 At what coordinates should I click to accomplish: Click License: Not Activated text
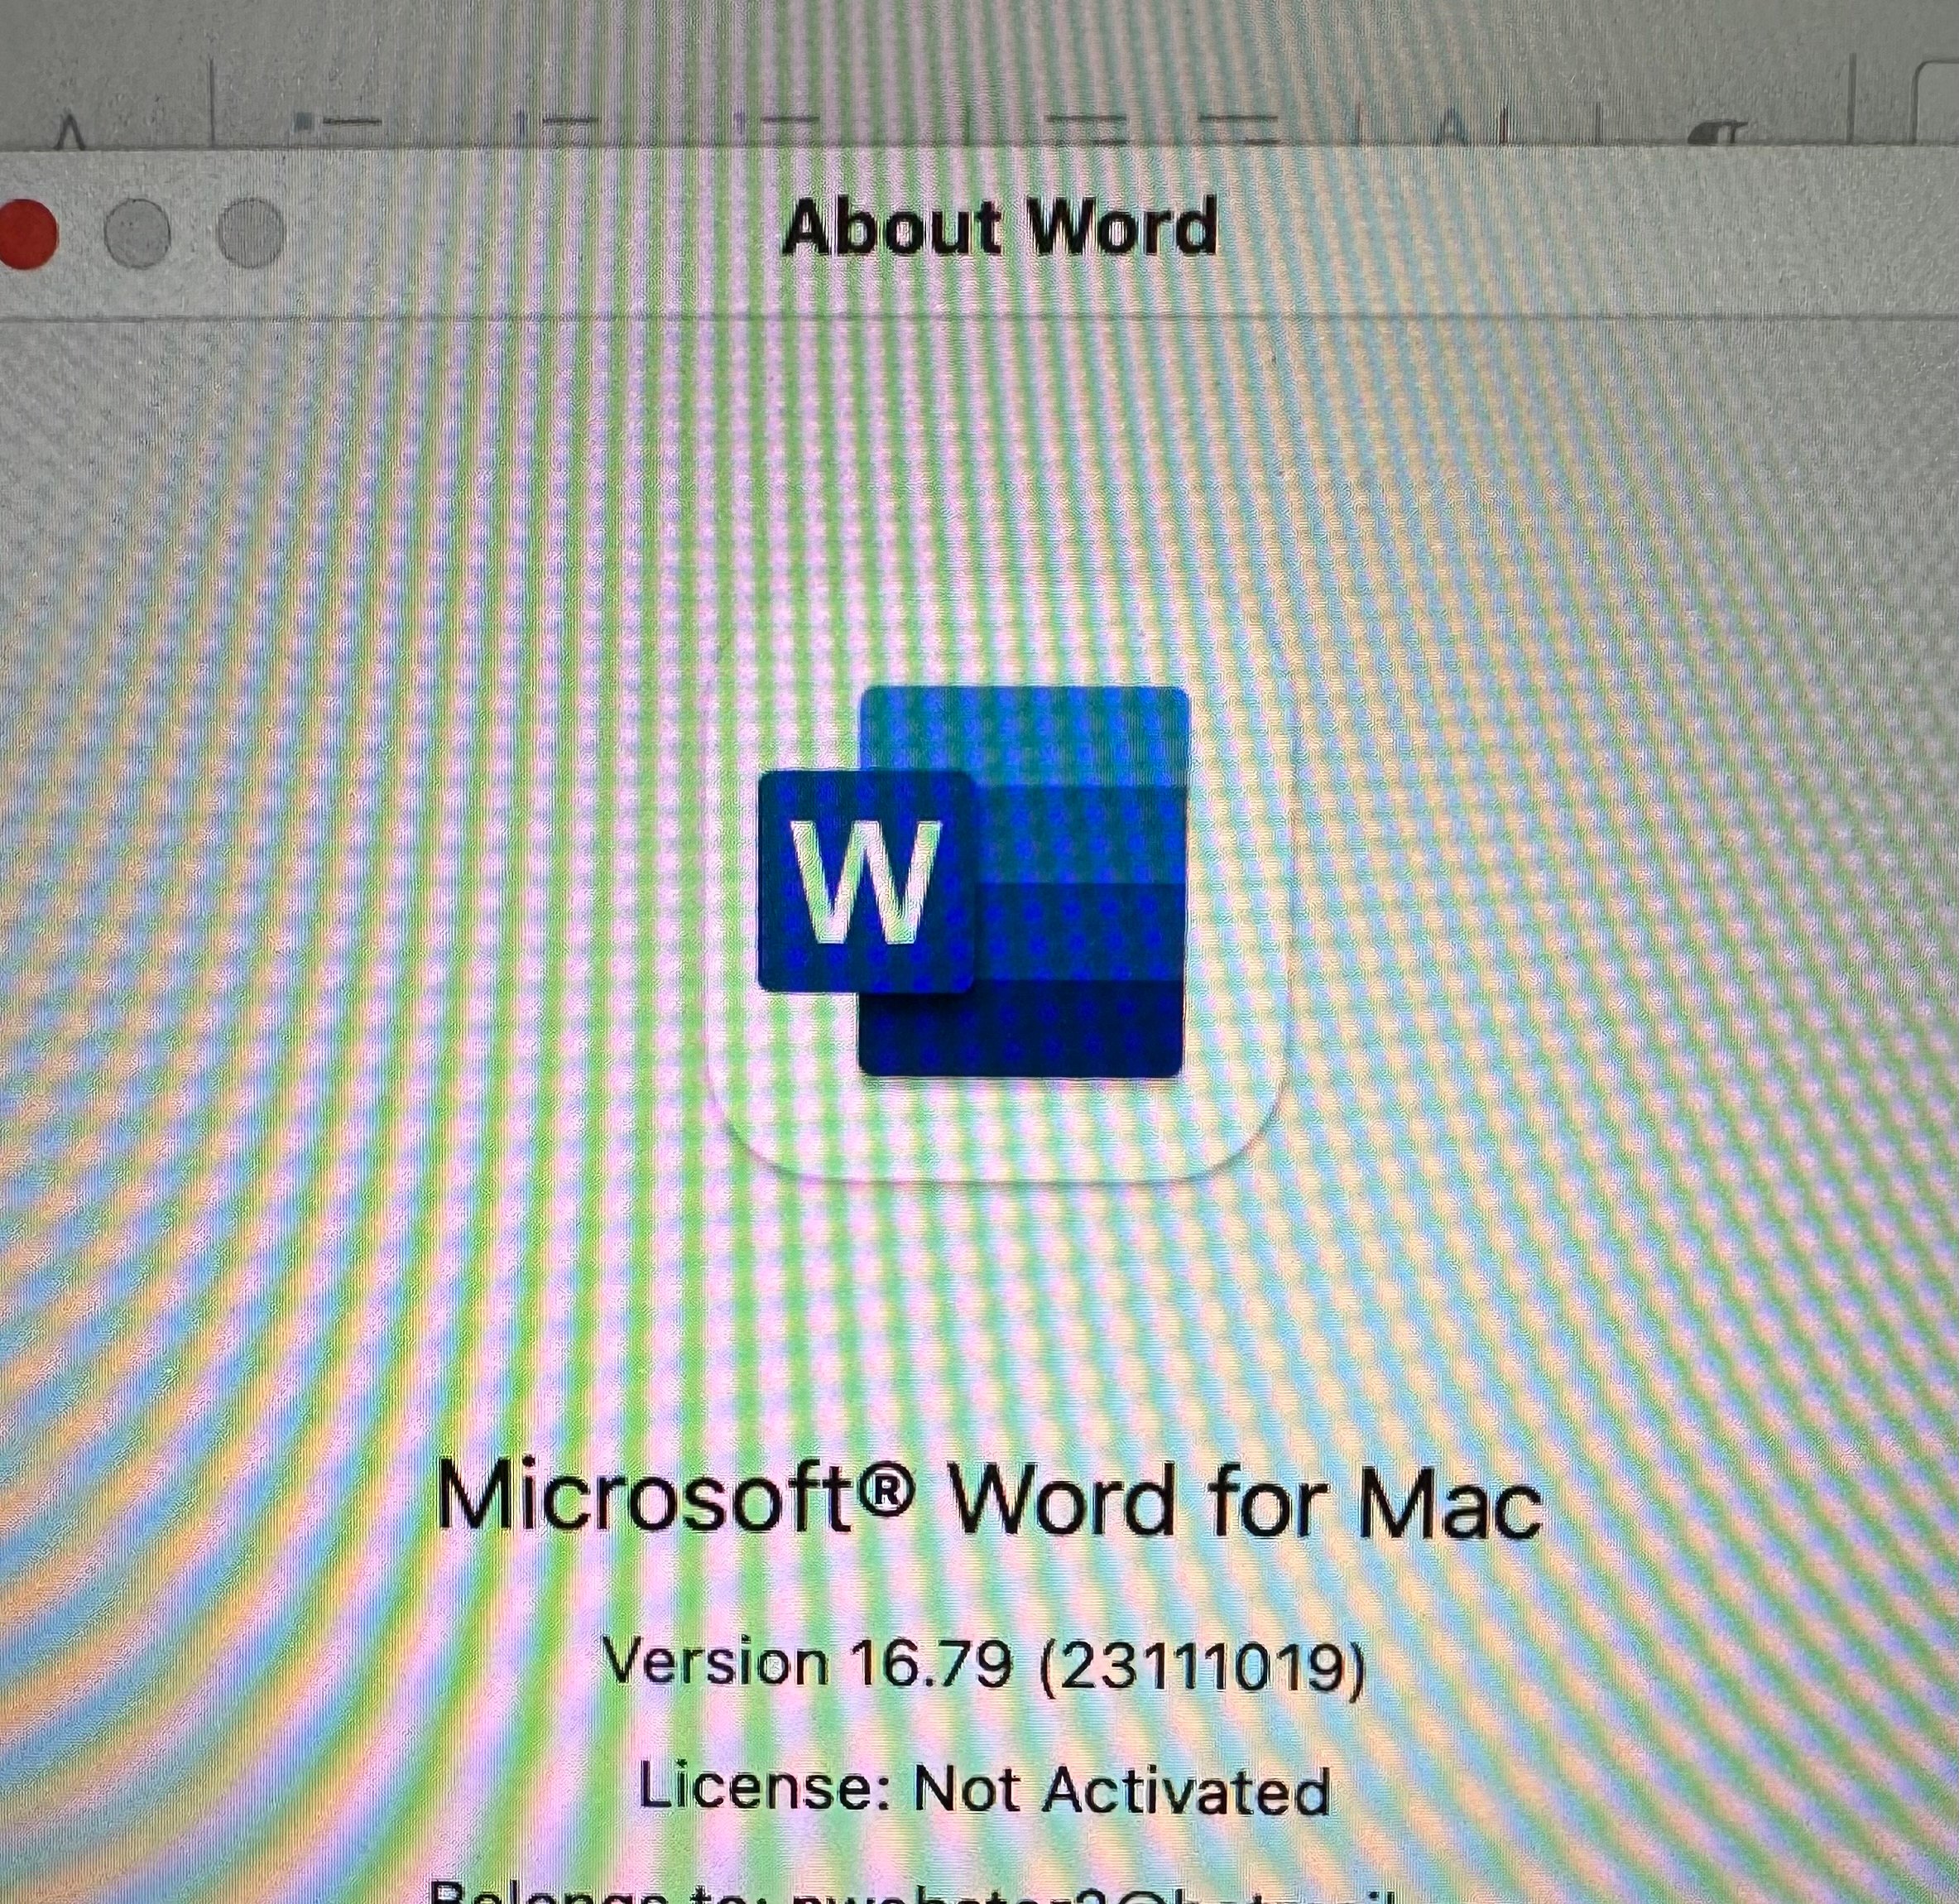tap(984, 1789)
